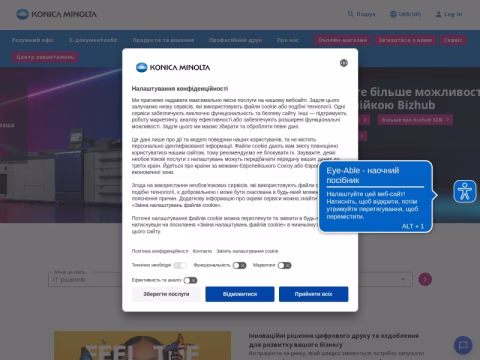Click the Log-in user icon
Screen dimensions: 480x360
[439, 14]
